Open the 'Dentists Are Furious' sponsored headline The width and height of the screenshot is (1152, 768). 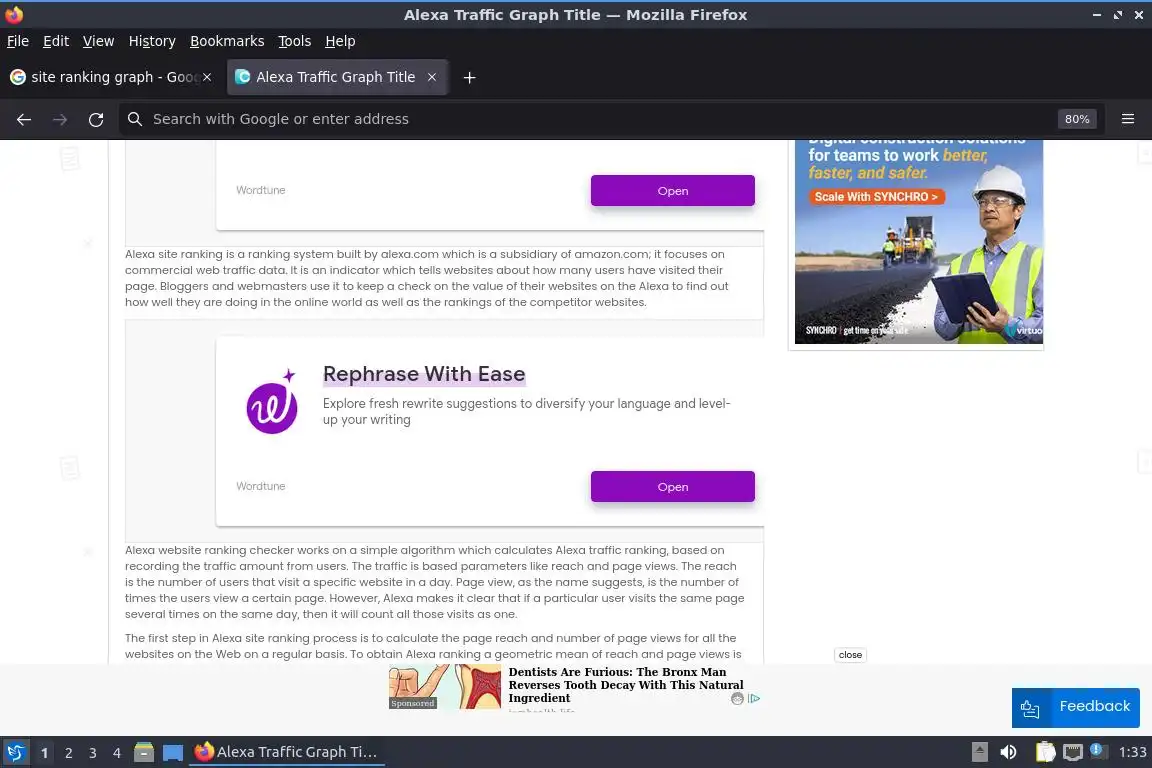point(626,685)
